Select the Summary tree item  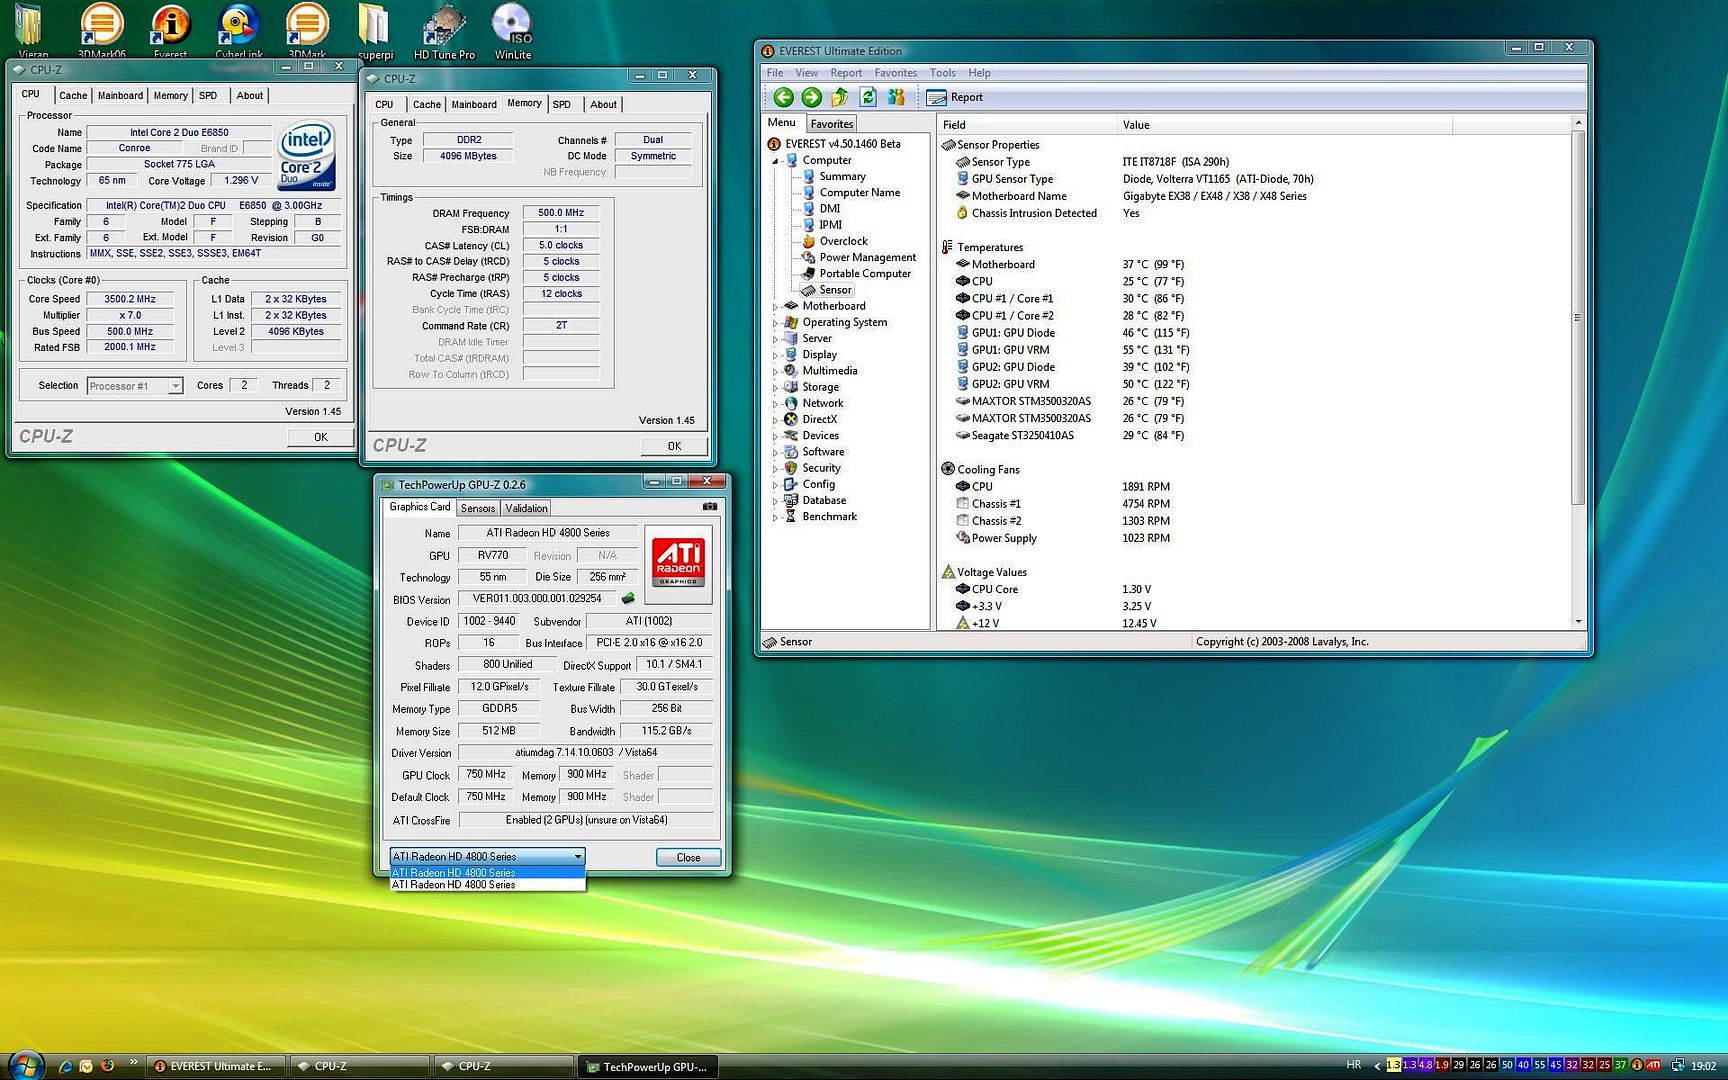(x=842, y=176)
